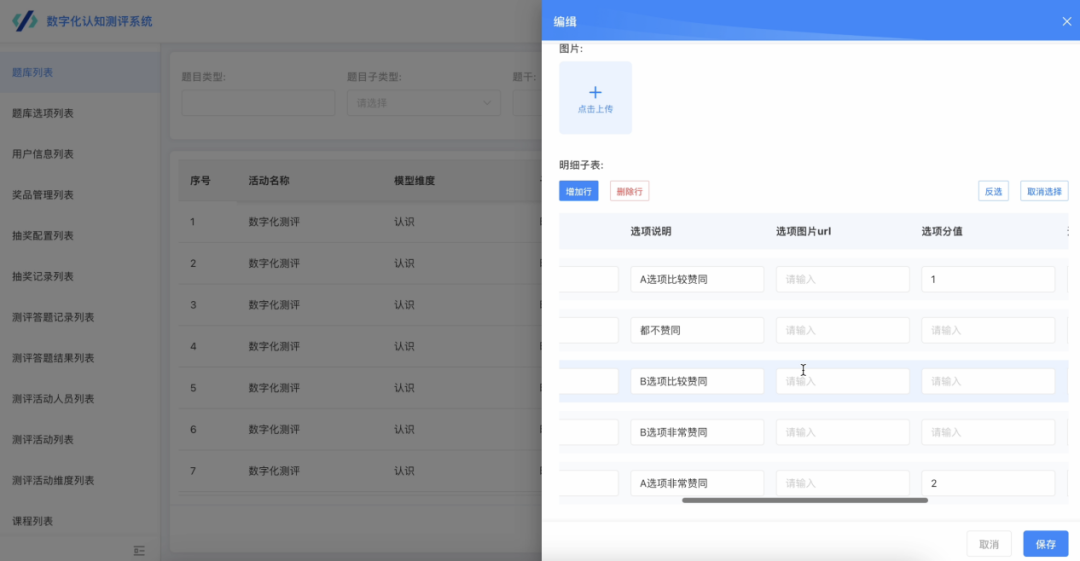
Task: Click image url field for A选项比较赞同
Action: pos(842,279)
